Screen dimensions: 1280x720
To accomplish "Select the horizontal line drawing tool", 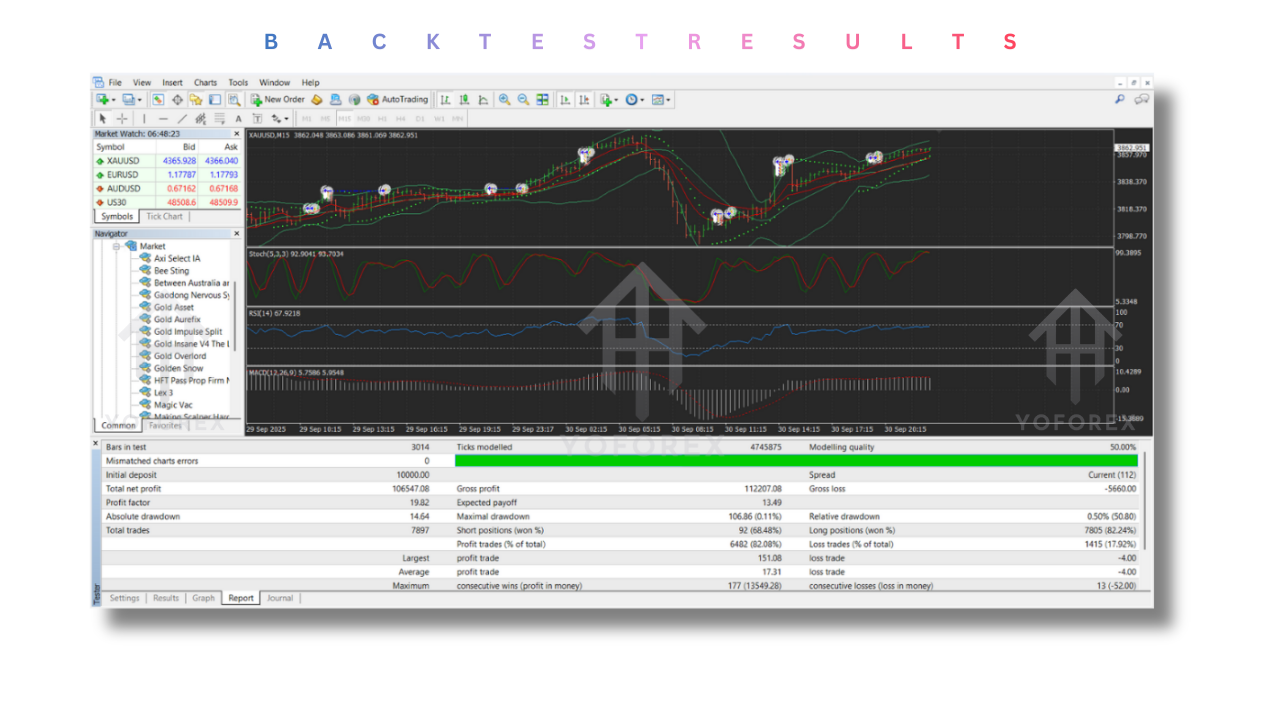I will [x=163, y=119].
